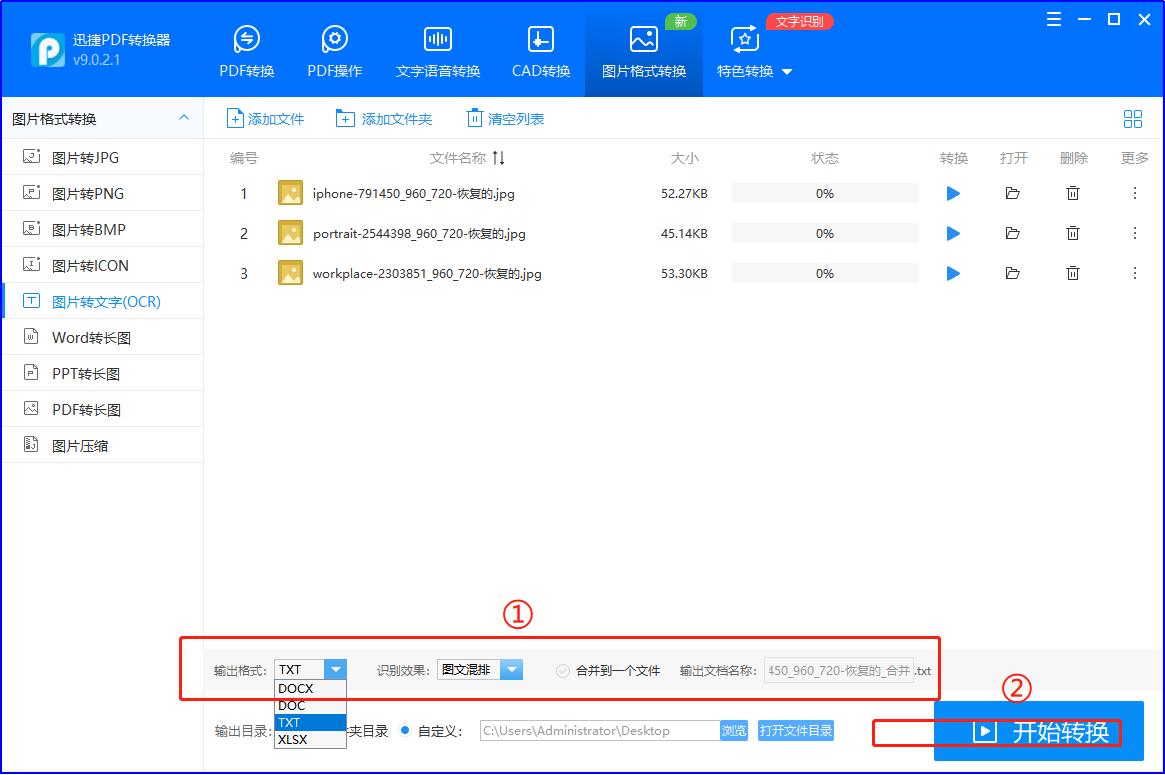
Task: Switch to grid view via top-right icon
Action: [1133, 118]
